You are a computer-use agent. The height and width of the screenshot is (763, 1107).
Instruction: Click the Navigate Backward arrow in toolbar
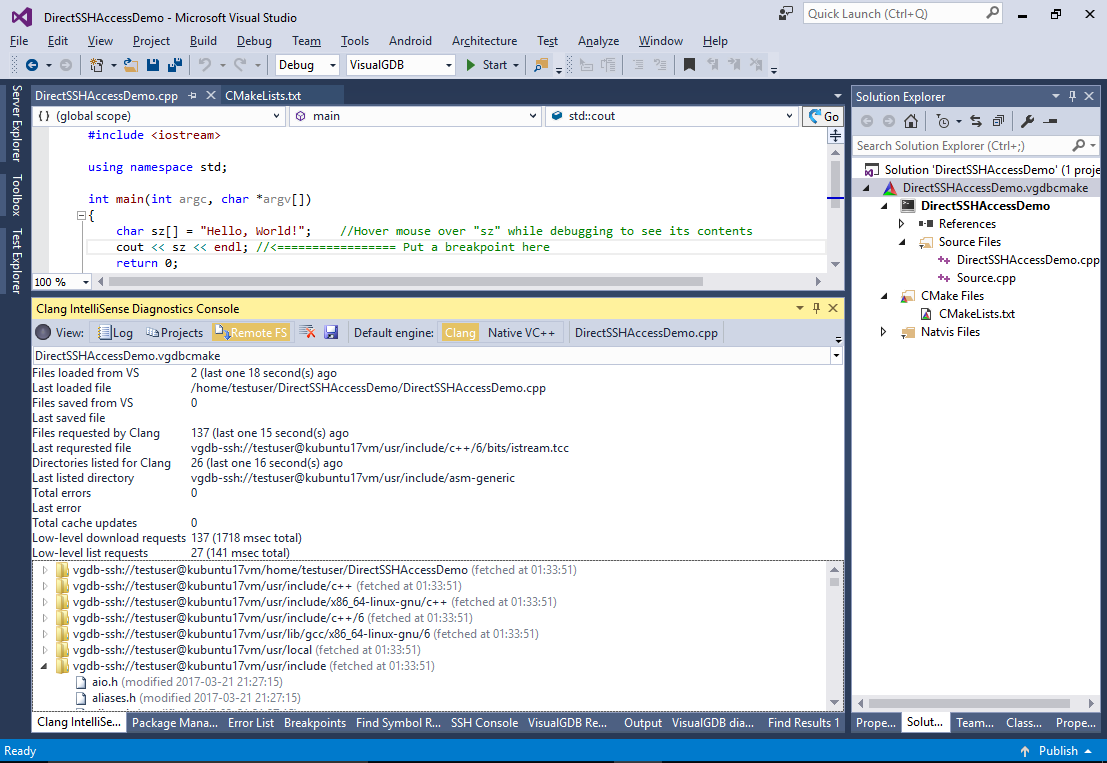(x=32, y=65)
